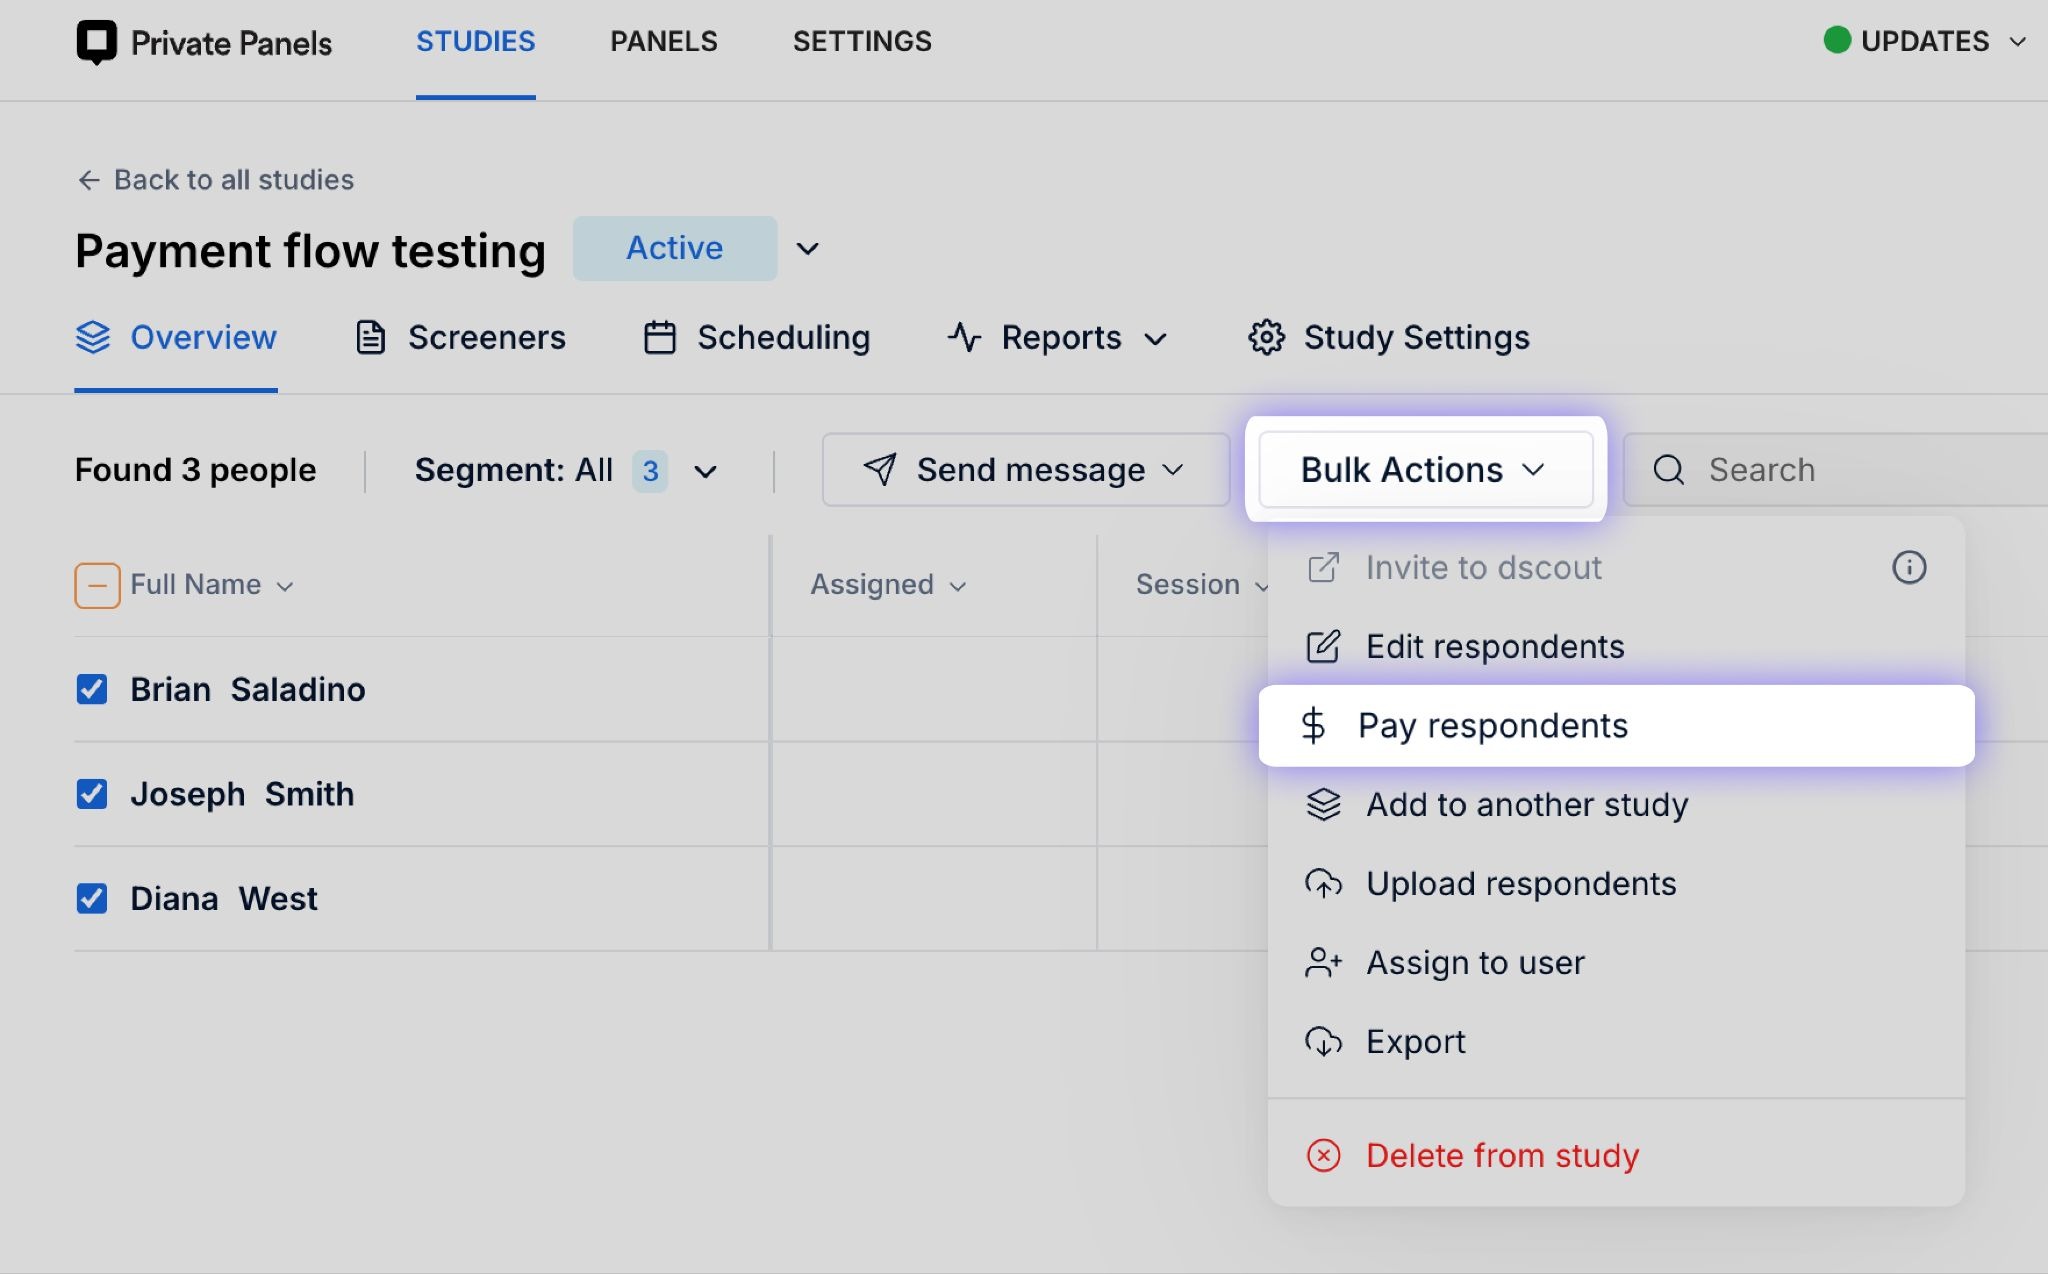The width and height of the screenshot is (2048, 1274).
Task: Expand the Active status dropdown chevron
Action: [x=807, y=249]
